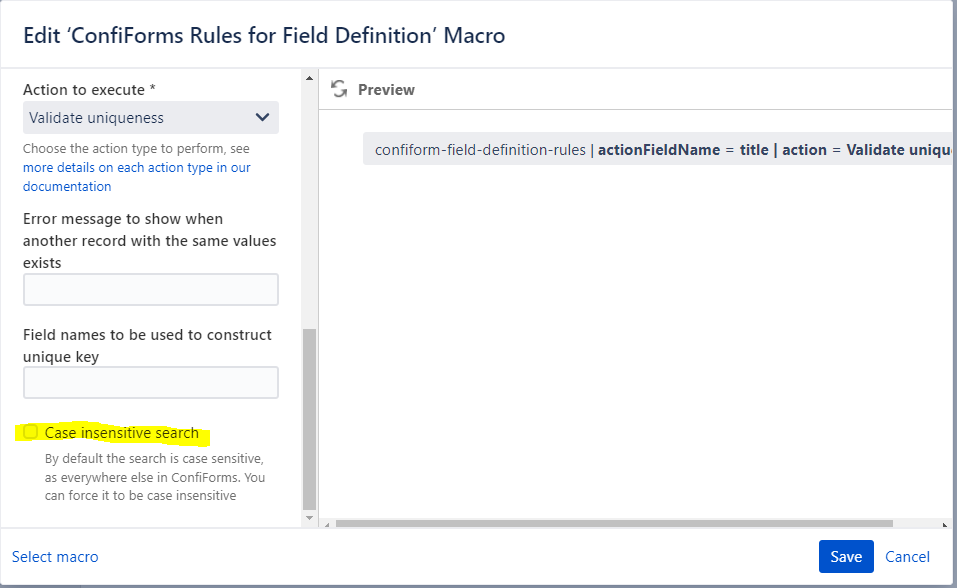Viewport: 957px width, 588px height.
Task: Click the preview horizontal scrollbar thumb
Action: tap(614, 524)
